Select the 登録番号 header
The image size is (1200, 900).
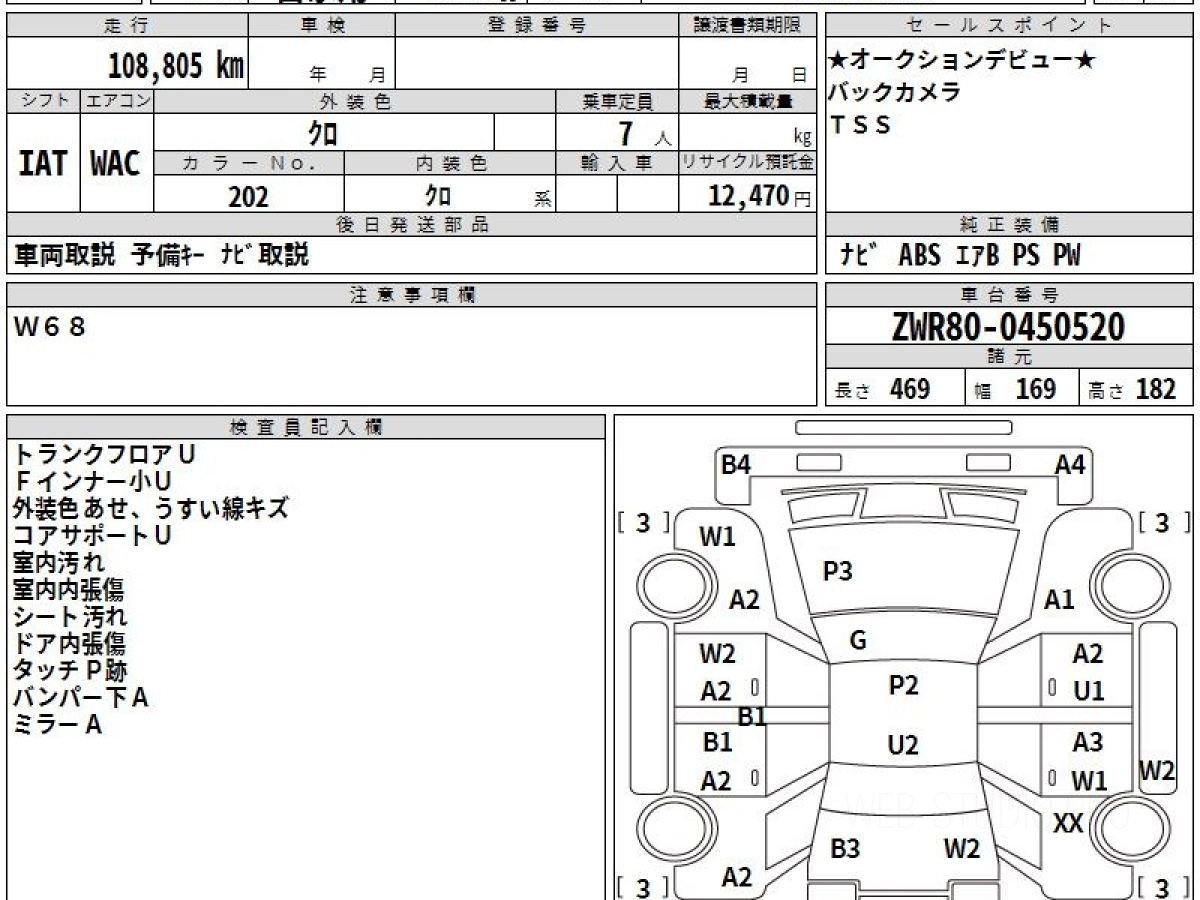(537, 26)
